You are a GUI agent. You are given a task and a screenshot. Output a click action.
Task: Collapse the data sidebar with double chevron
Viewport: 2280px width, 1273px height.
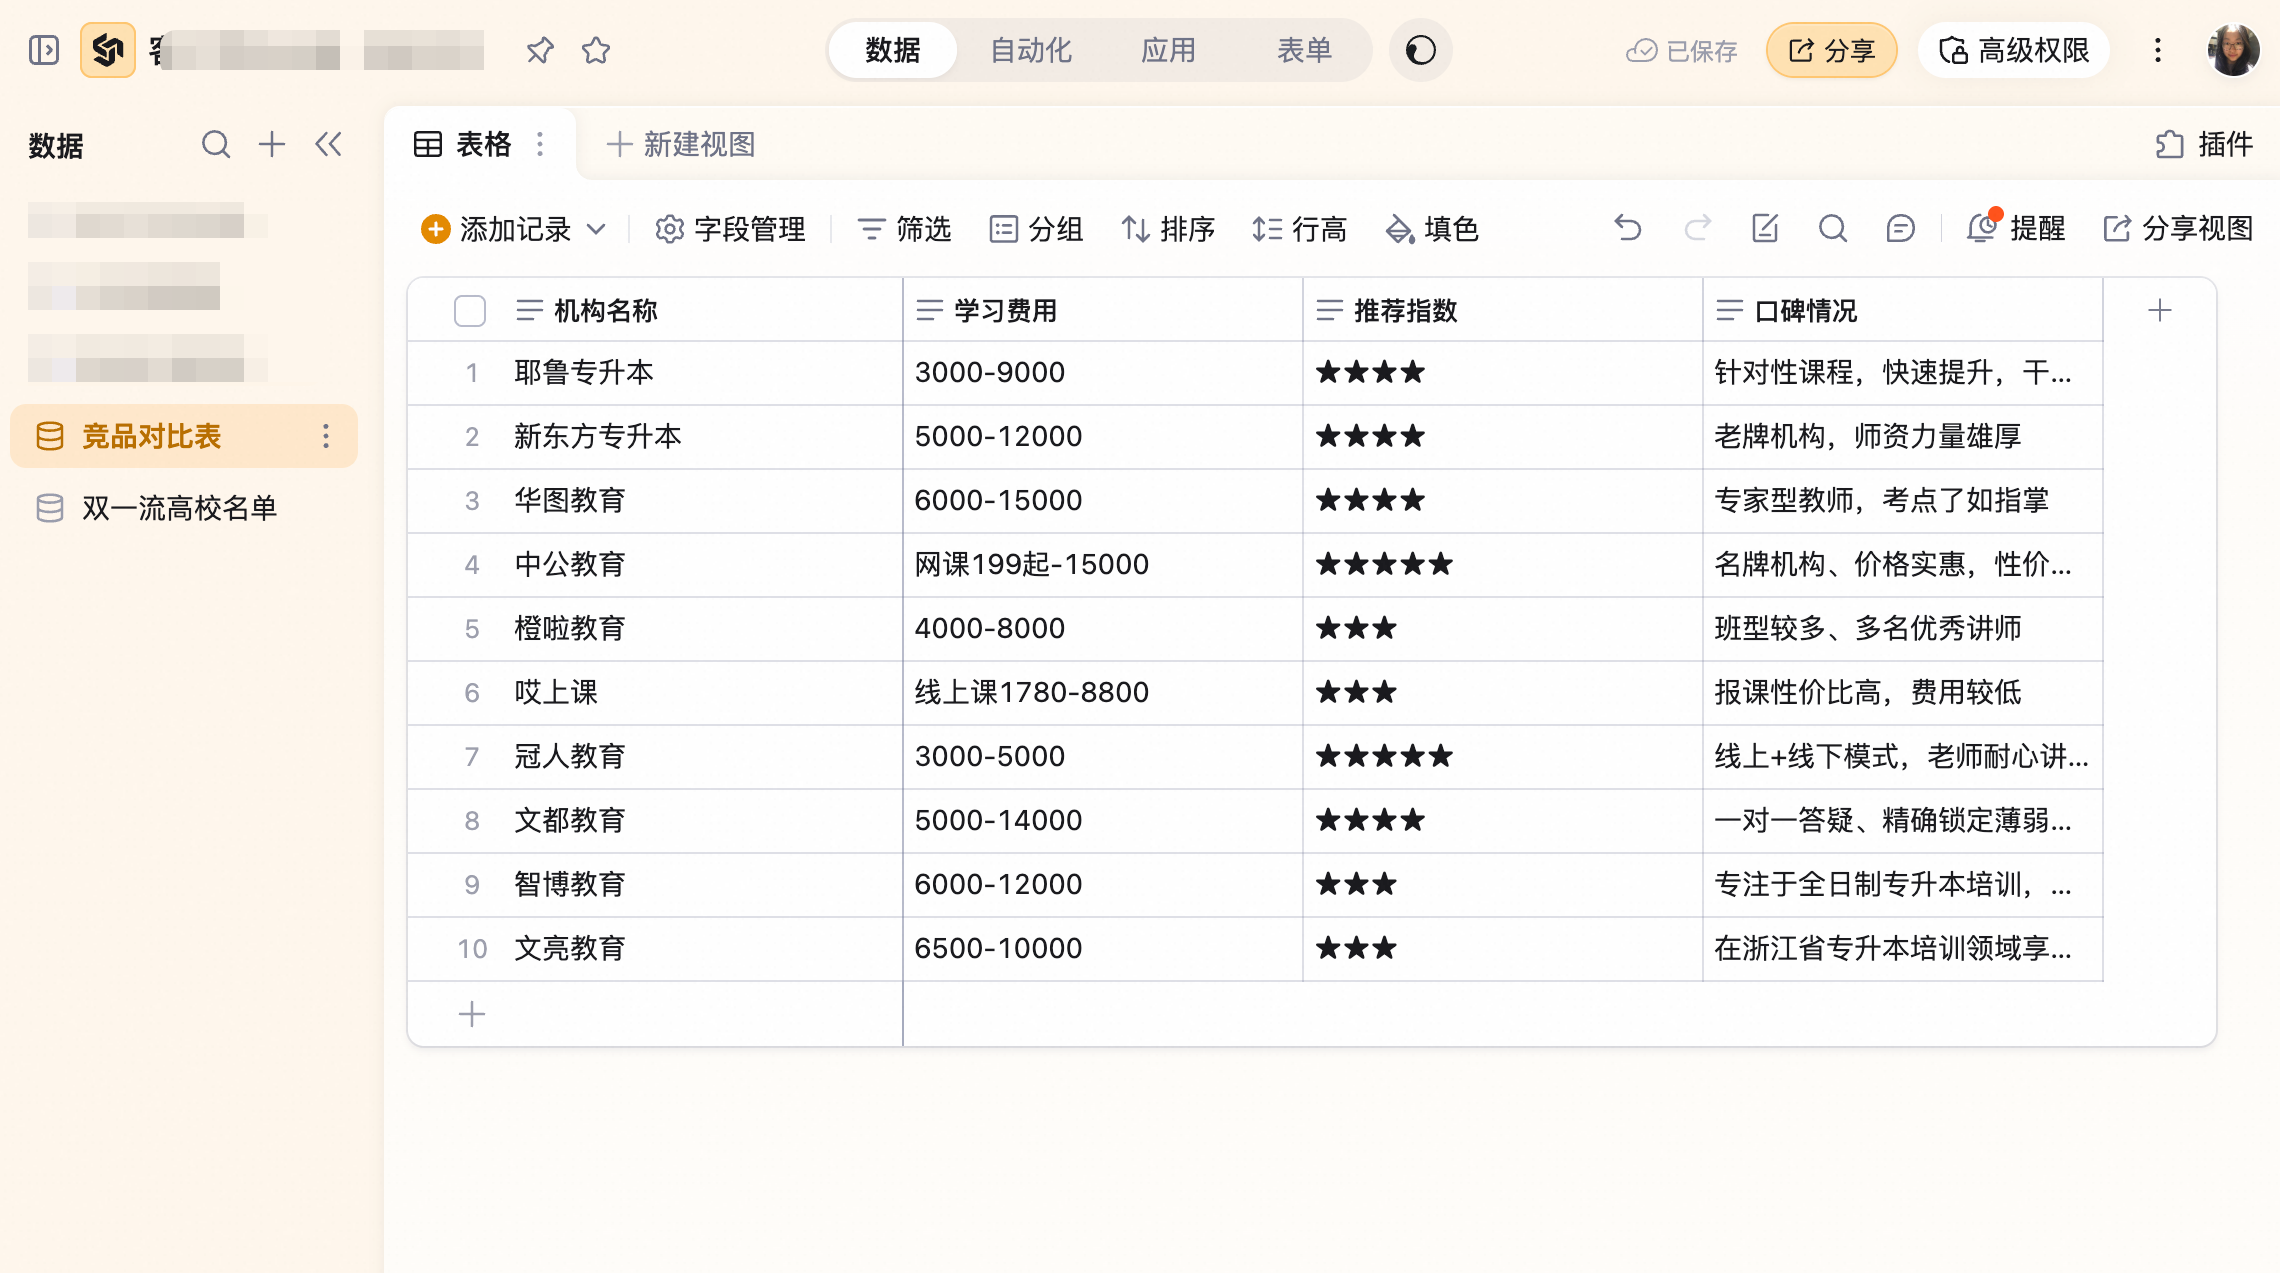[x=328, y=145]
